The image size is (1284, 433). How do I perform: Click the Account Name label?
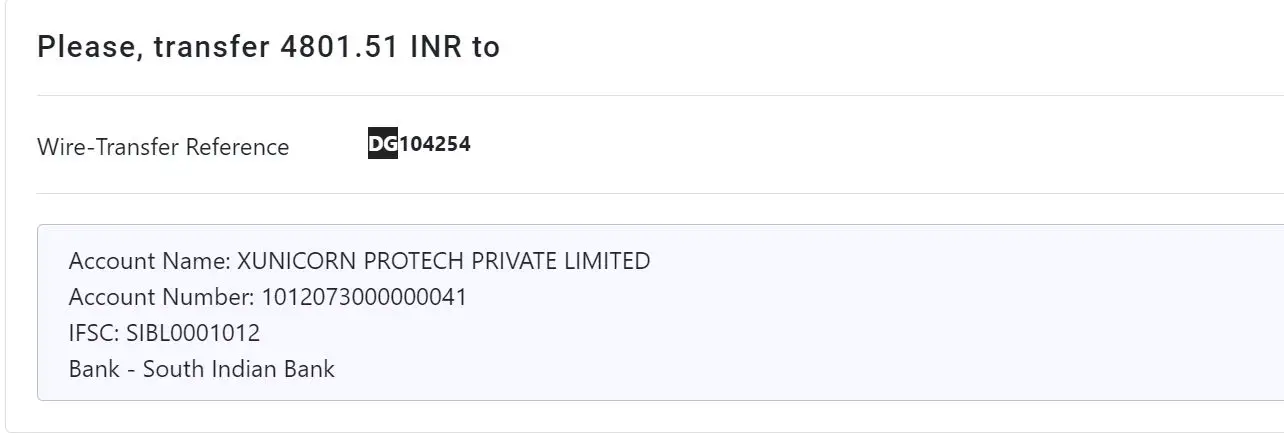(x=149, y=261)
